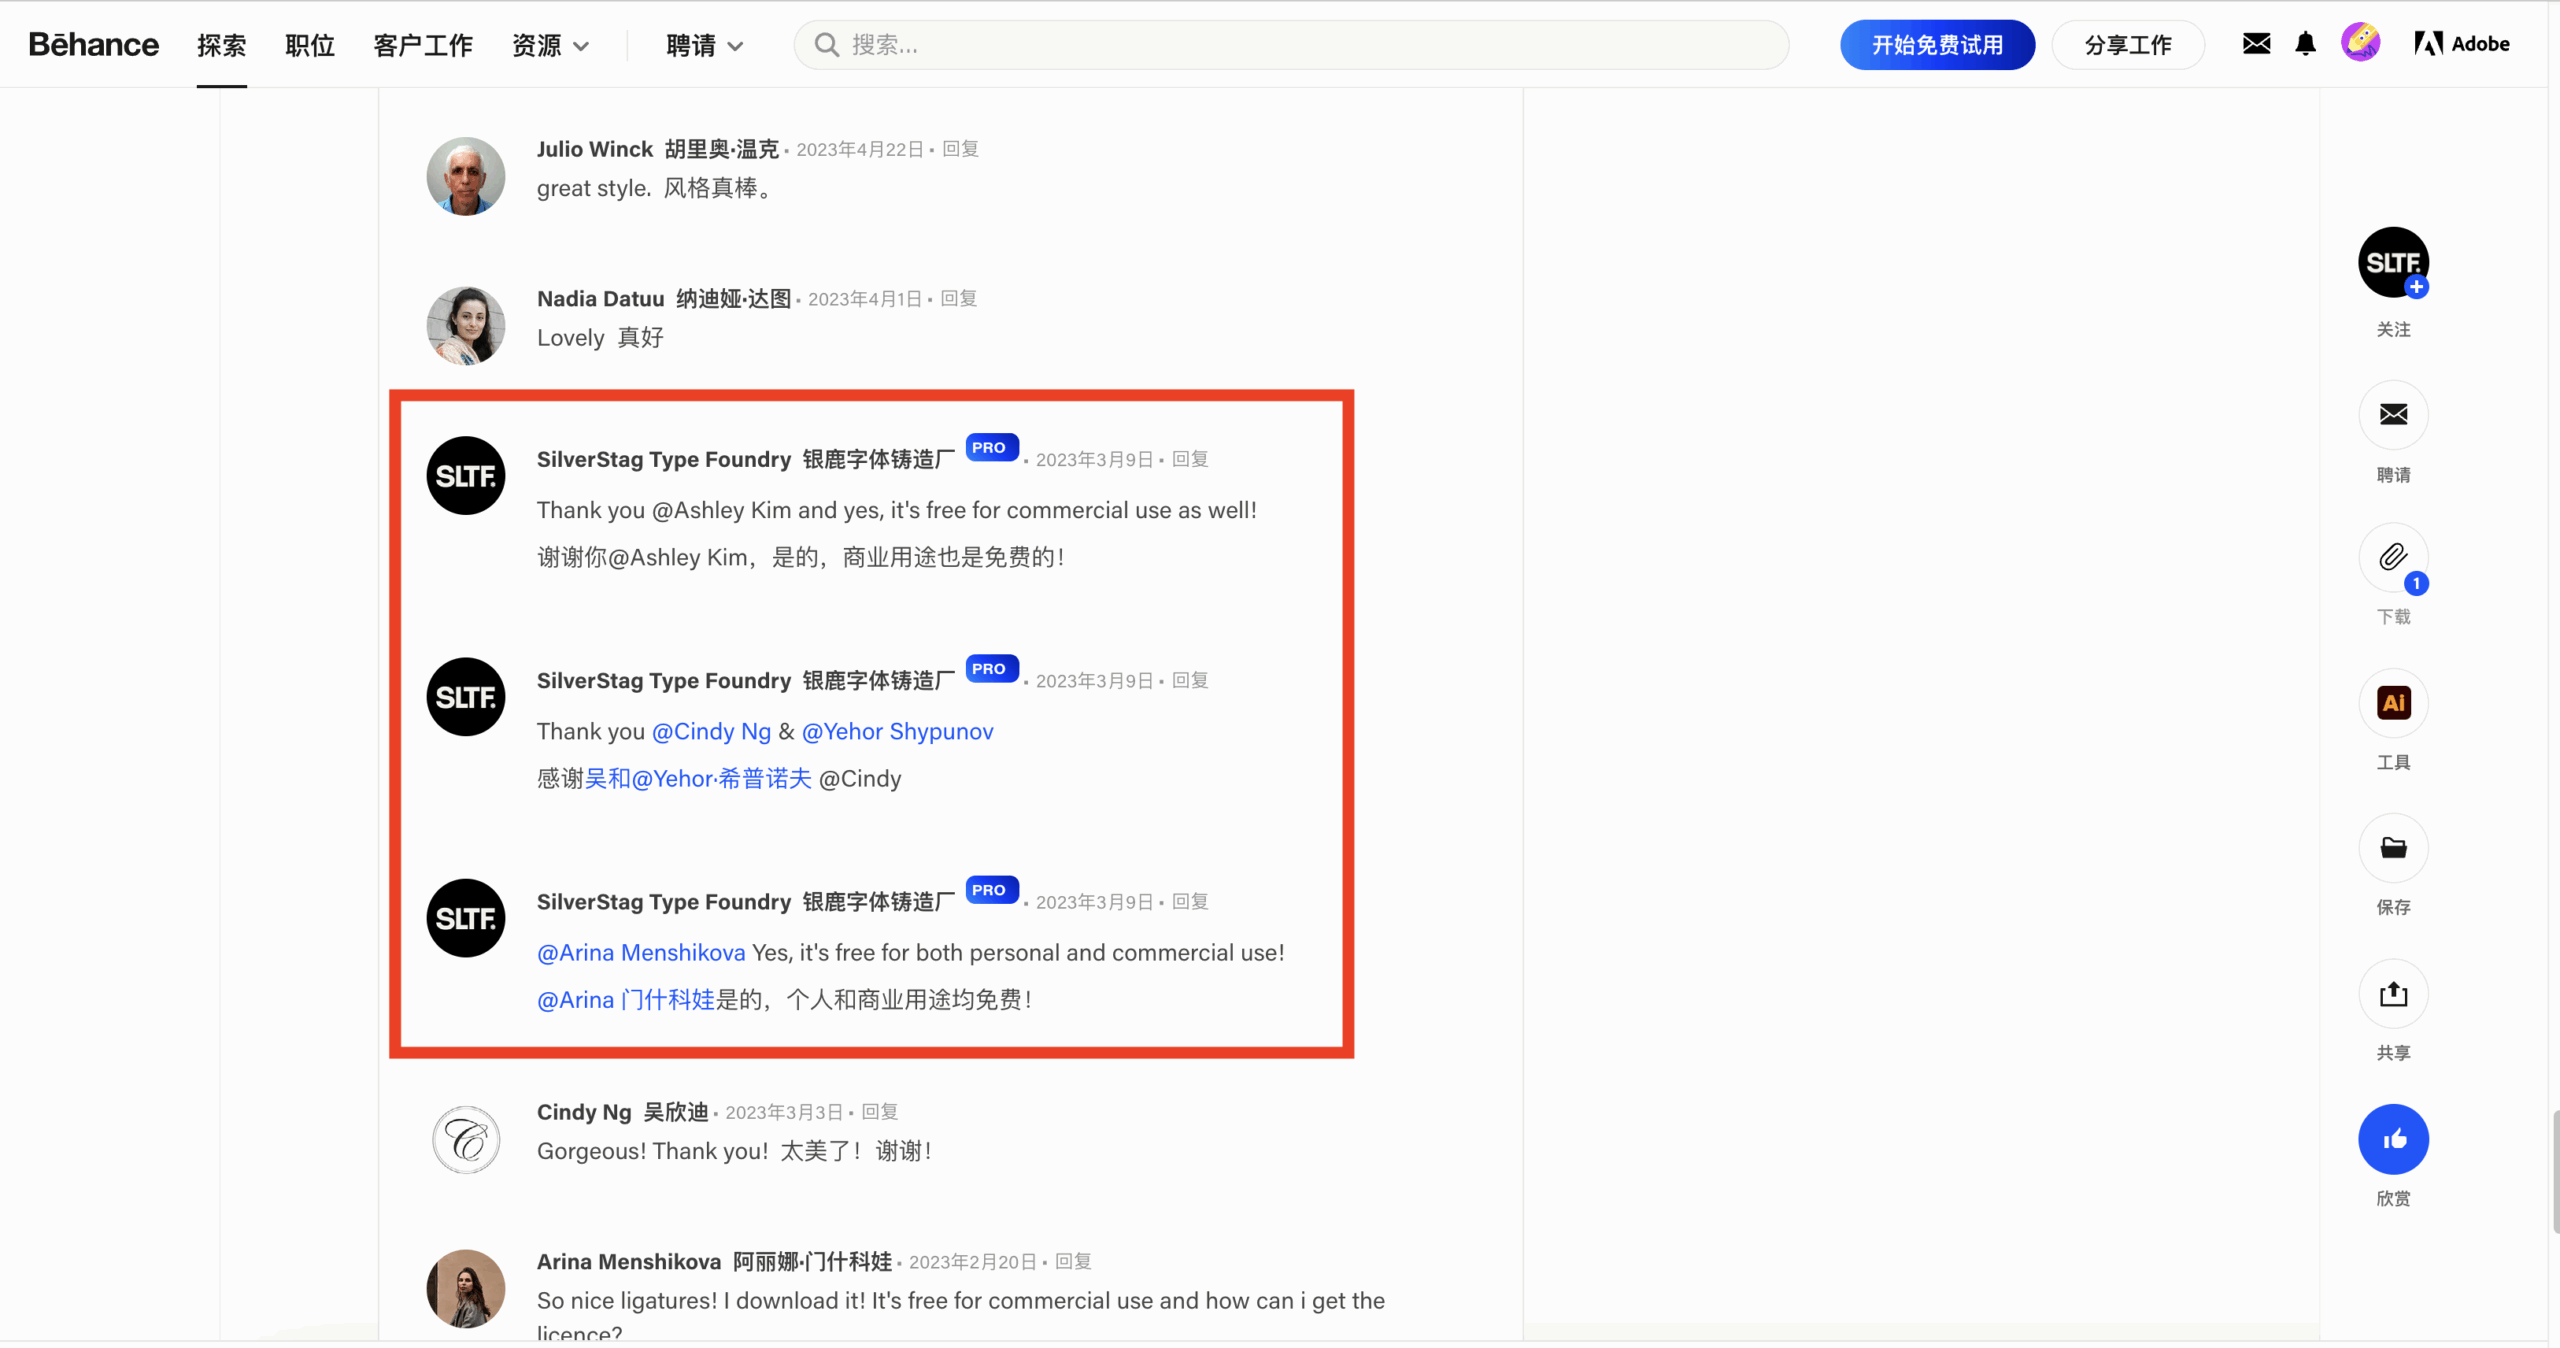Toggle the blue 欣赏 appreciate thumbs-up button
The height and width of the screenshot is (1348, 2560).
(x=2393, y=1139)
